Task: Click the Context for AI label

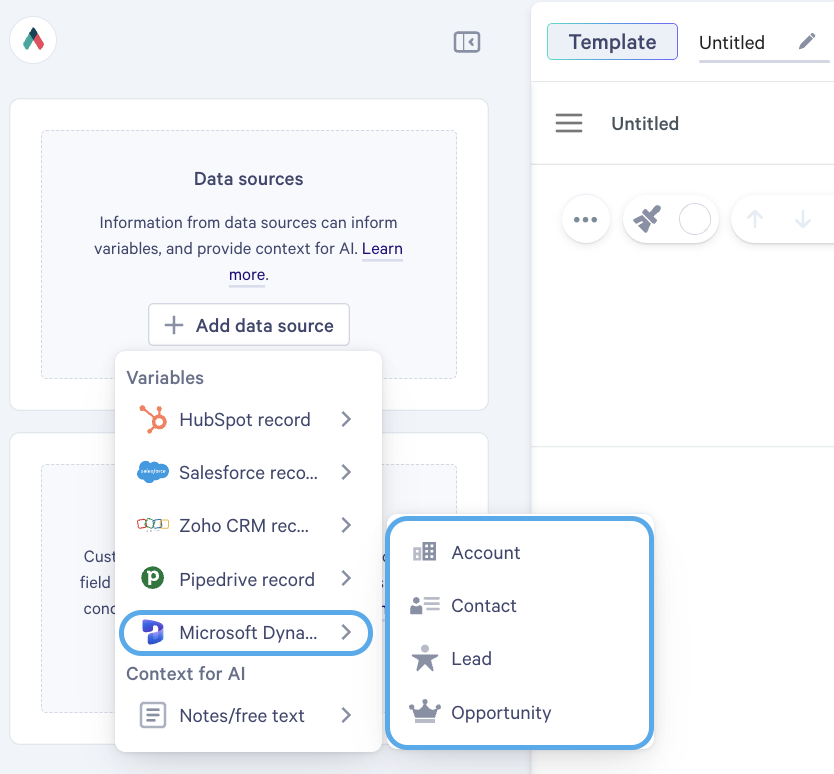Action: [186, 673]
